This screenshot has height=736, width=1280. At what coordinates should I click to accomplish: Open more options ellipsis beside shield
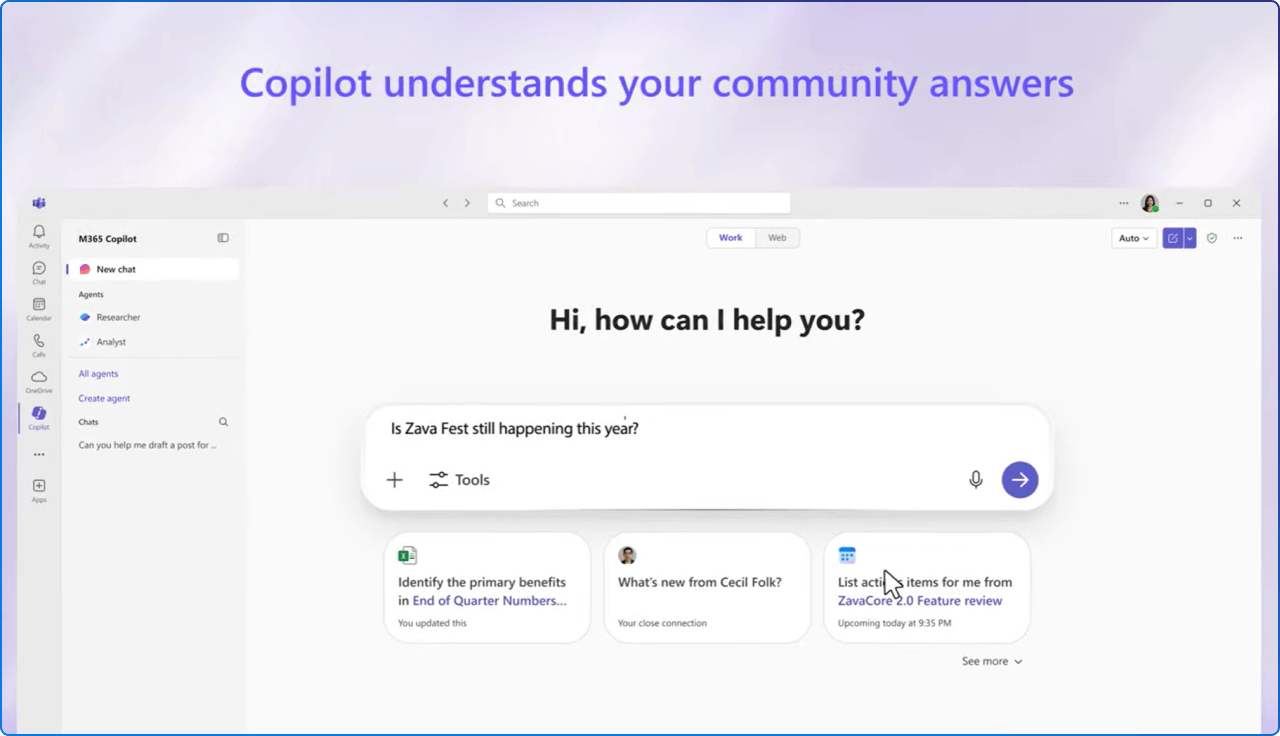1238,238
